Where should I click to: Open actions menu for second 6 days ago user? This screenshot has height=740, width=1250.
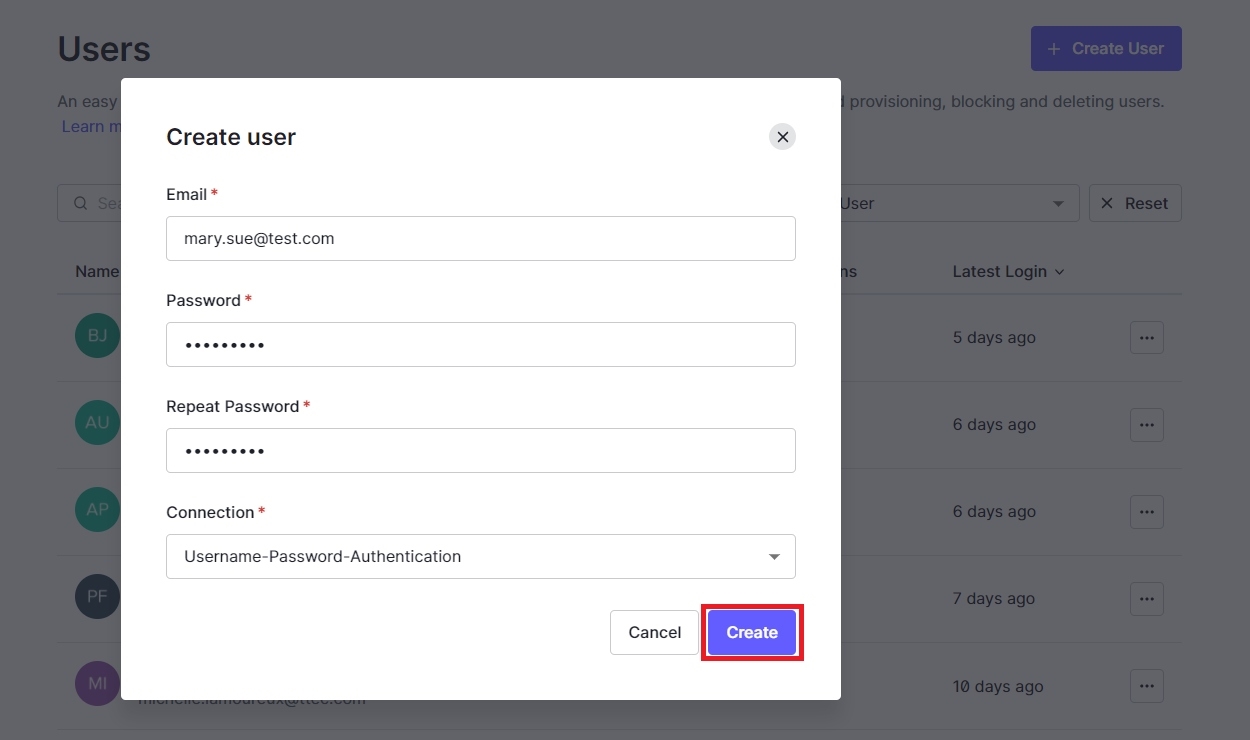(x=1147, y=512)
